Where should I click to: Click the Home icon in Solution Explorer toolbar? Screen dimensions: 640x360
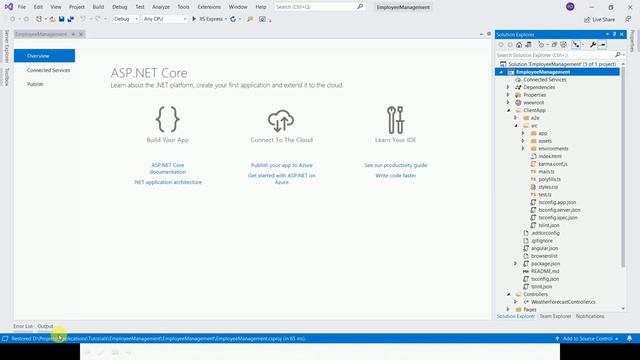519,45
